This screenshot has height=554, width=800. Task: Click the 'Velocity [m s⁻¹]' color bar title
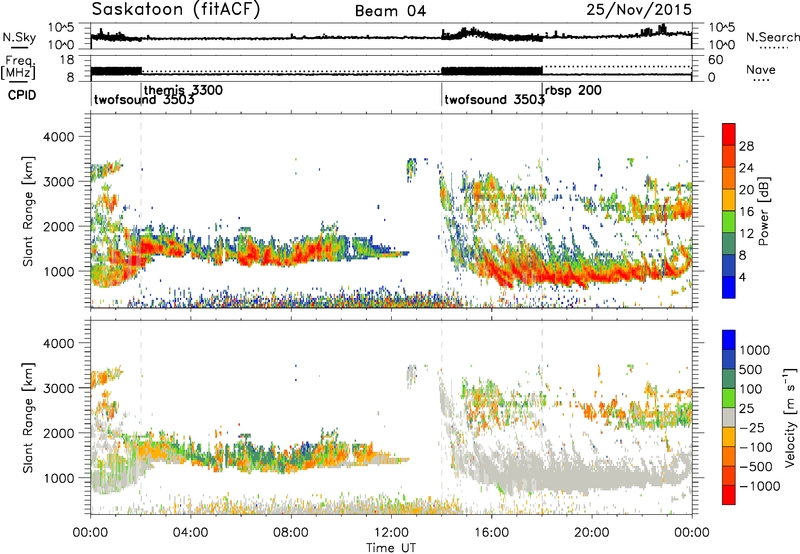tap(790, 417)
